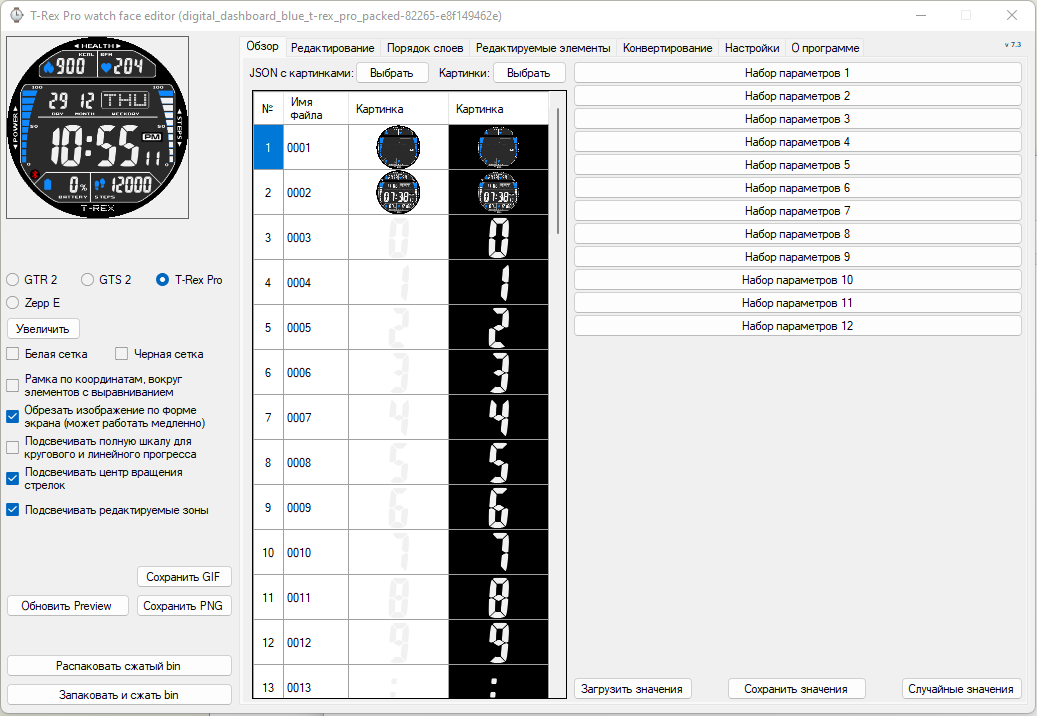Click the Сохранить GIF button

coord(184,577)
